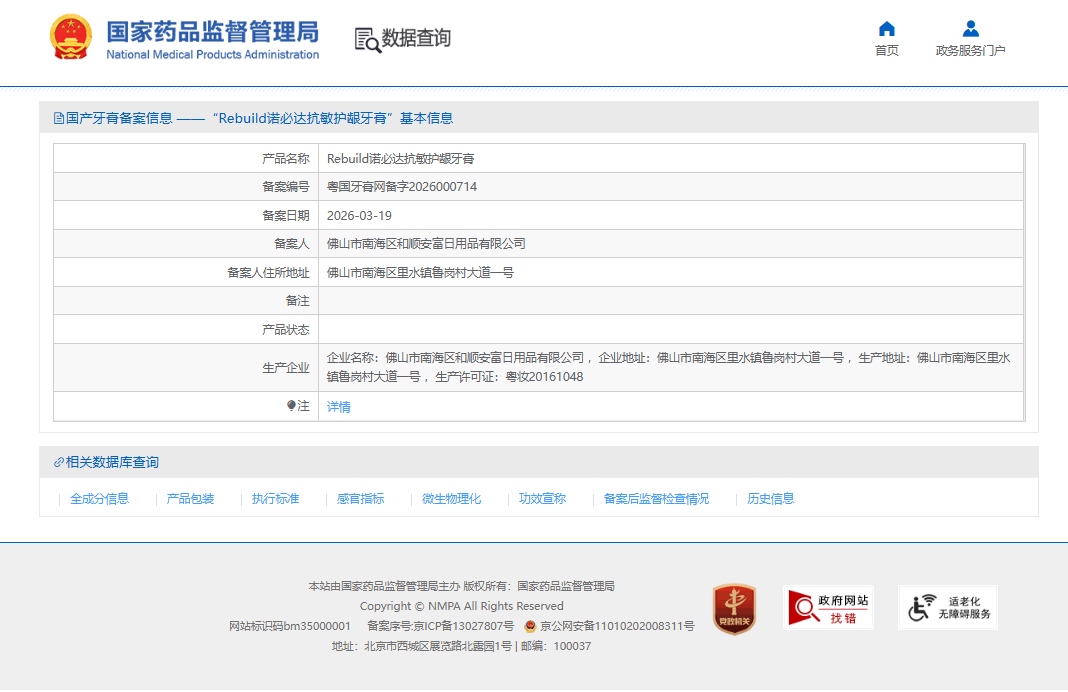1068x692 pixels.
Task: Click the footer address 北京市西城区展览路北露园1号
Action: pyautogui.click(x=438, y=646)
